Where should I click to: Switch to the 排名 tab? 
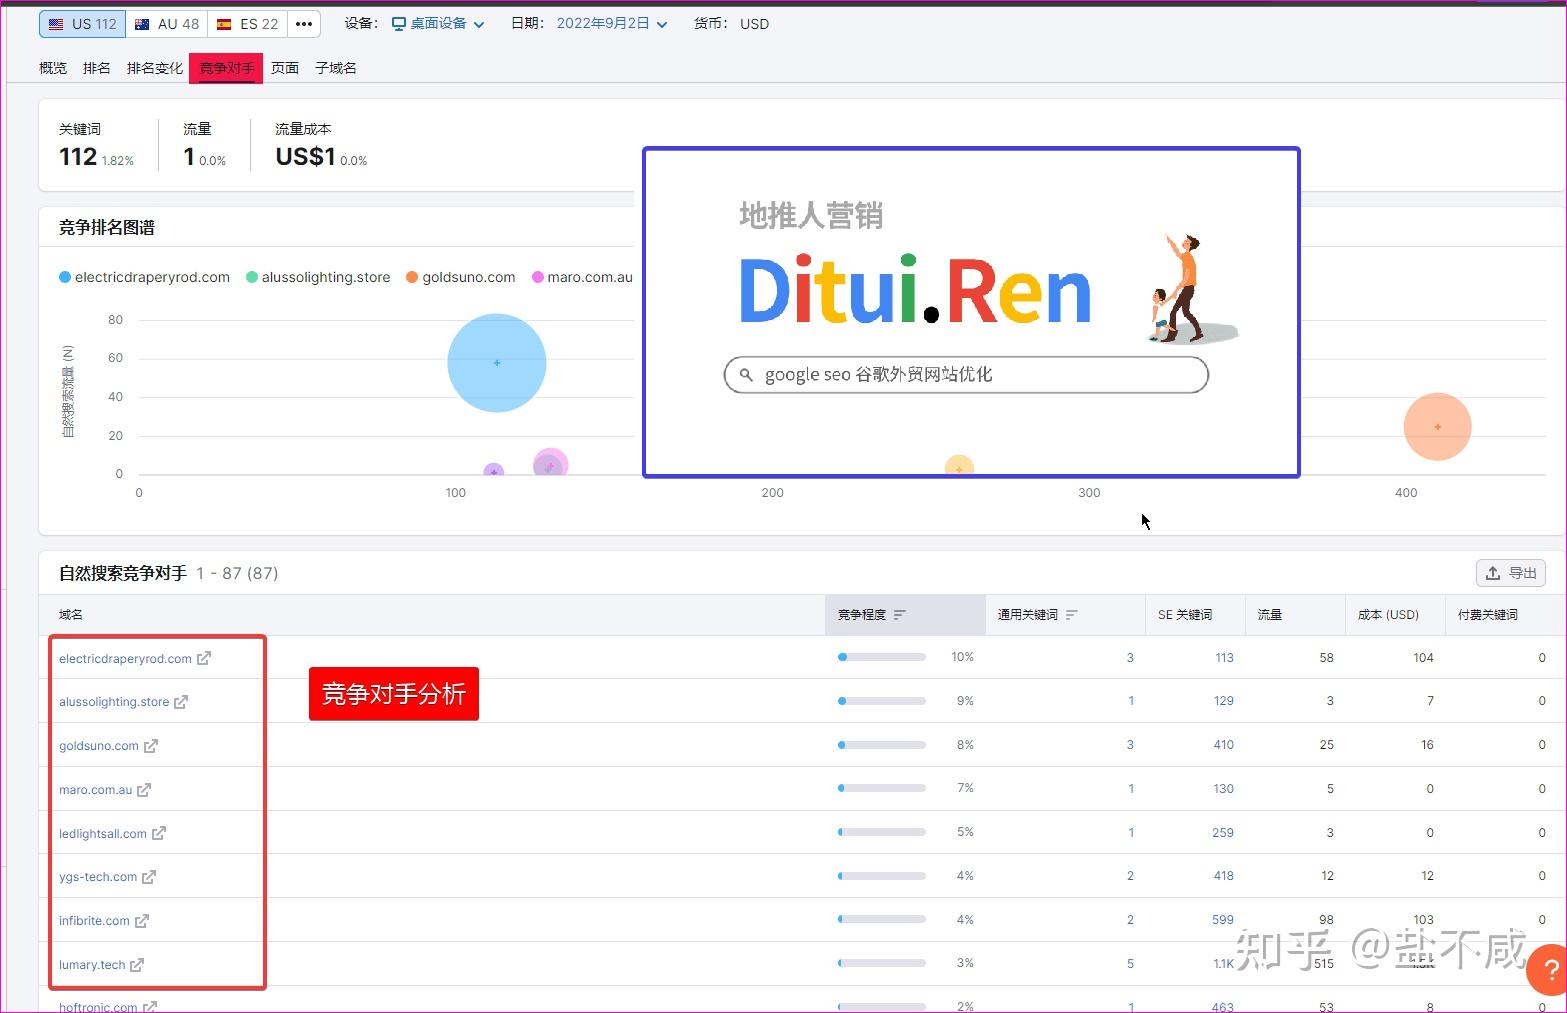[97, 68]
